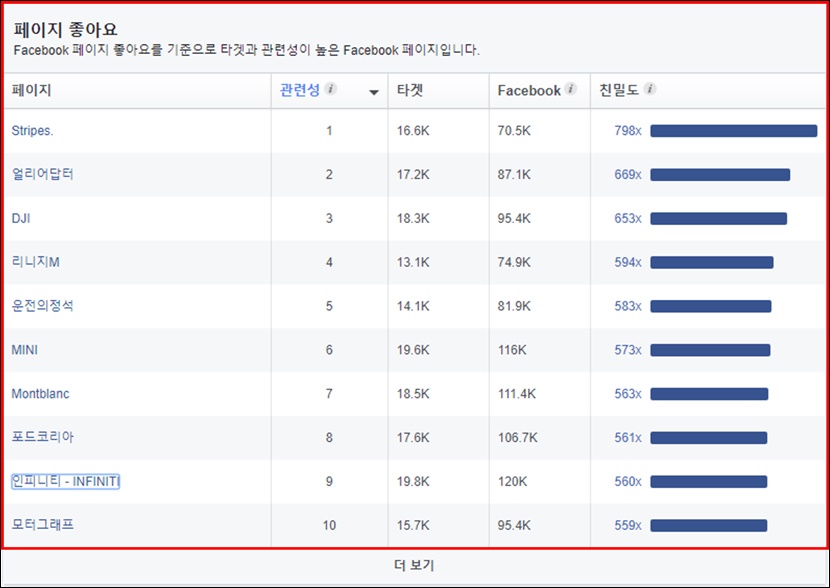Screen dimensions: 830x588
Task: Click the 얼리어답터 affinity bar
Action: pos(720,175)
